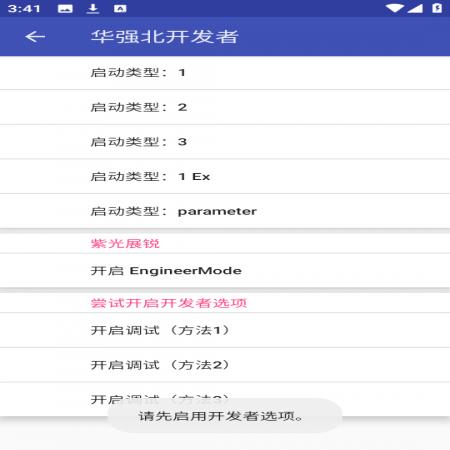Select '启动类型: parameter' entry
Image resolution: width=450 pixels, height=450 pixels.
(225, 211)
